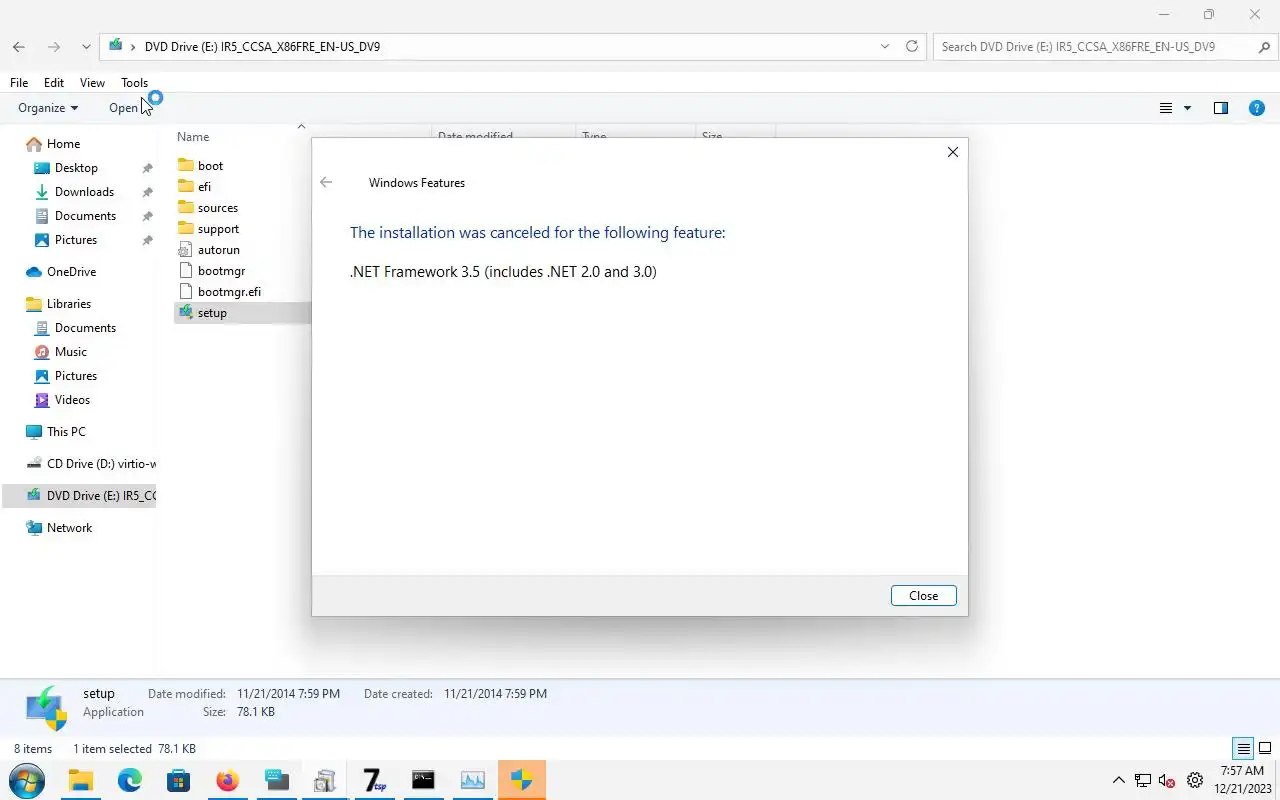Click DVD Drive breadcrumb in address bar

click(262, 46)
